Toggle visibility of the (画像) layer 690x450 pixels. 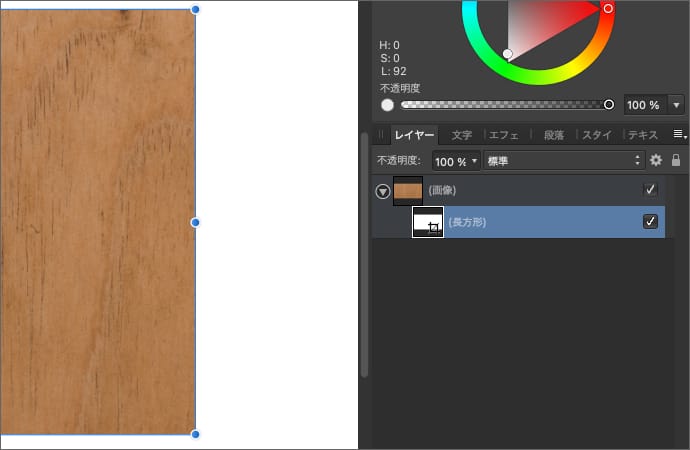pos(650,190)
